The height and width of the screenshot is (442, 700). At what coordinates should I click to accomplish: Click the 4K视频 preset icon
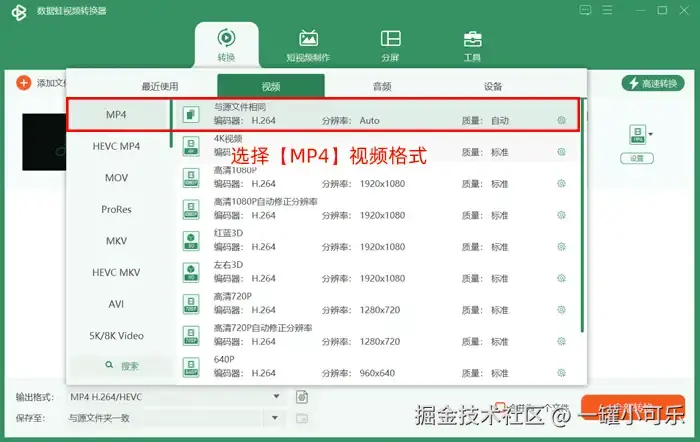[191, 146]
